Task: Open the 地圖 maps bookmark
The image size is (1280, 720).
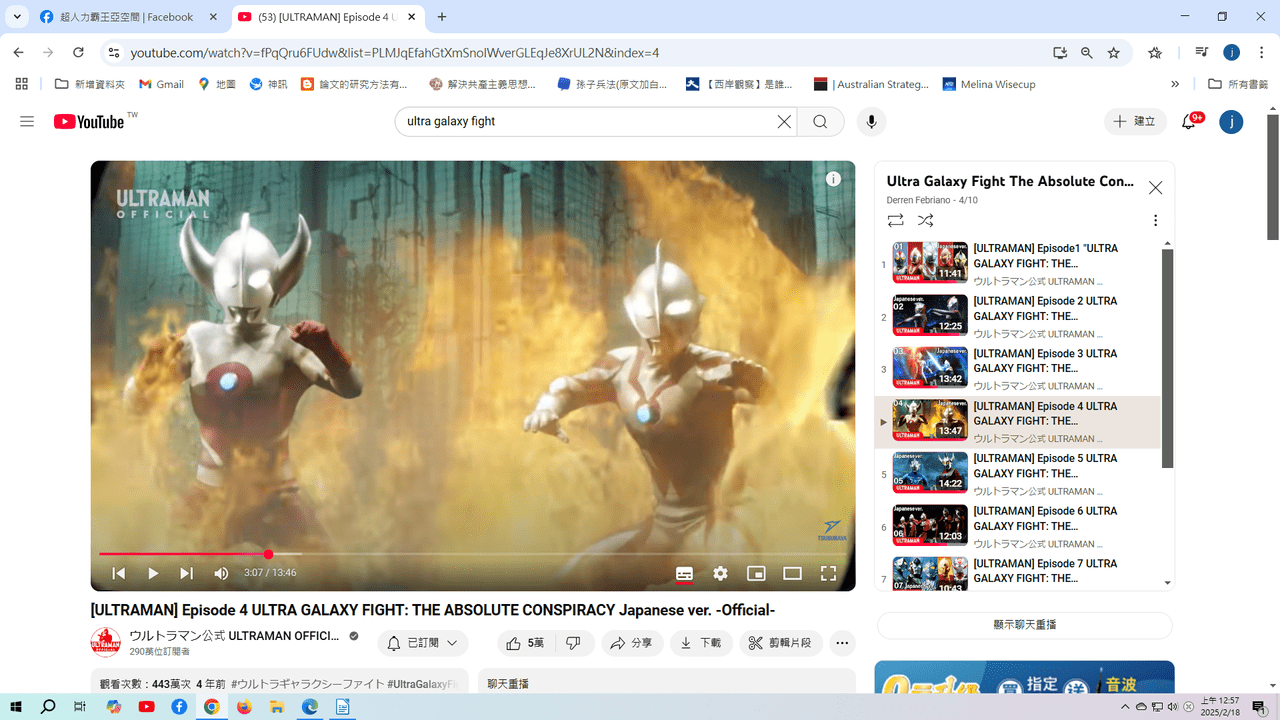Action: tap(217, 84)
